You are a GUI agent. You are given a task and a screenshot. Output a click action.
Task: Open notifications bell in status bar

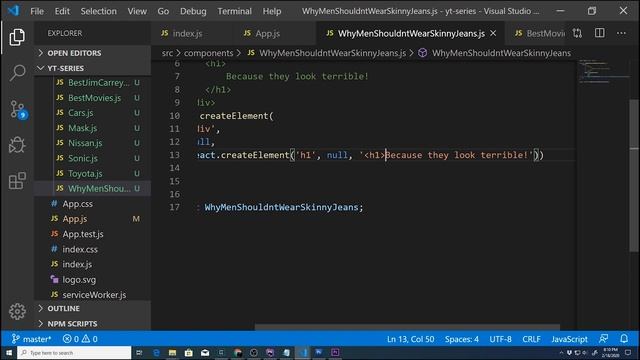(624, 339)
